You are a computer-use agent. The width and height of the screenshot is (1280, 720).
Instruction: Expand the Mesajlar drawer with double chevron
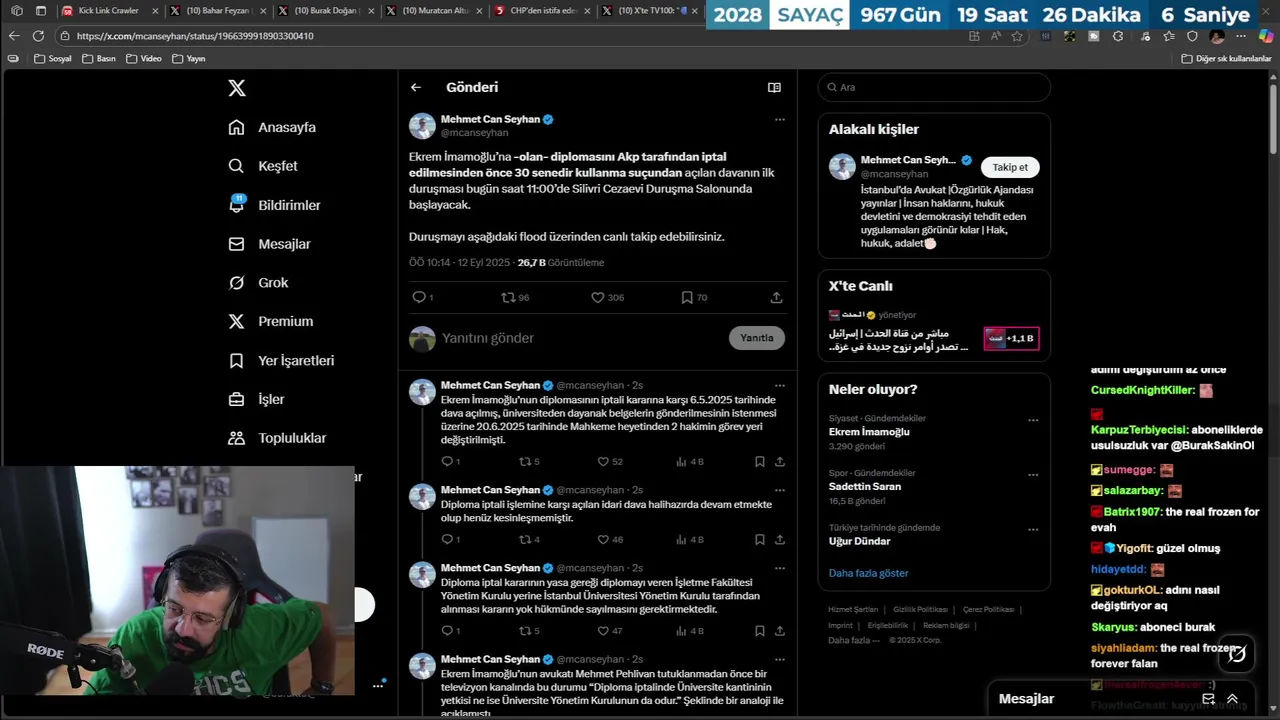click(x=1233, y=699)
